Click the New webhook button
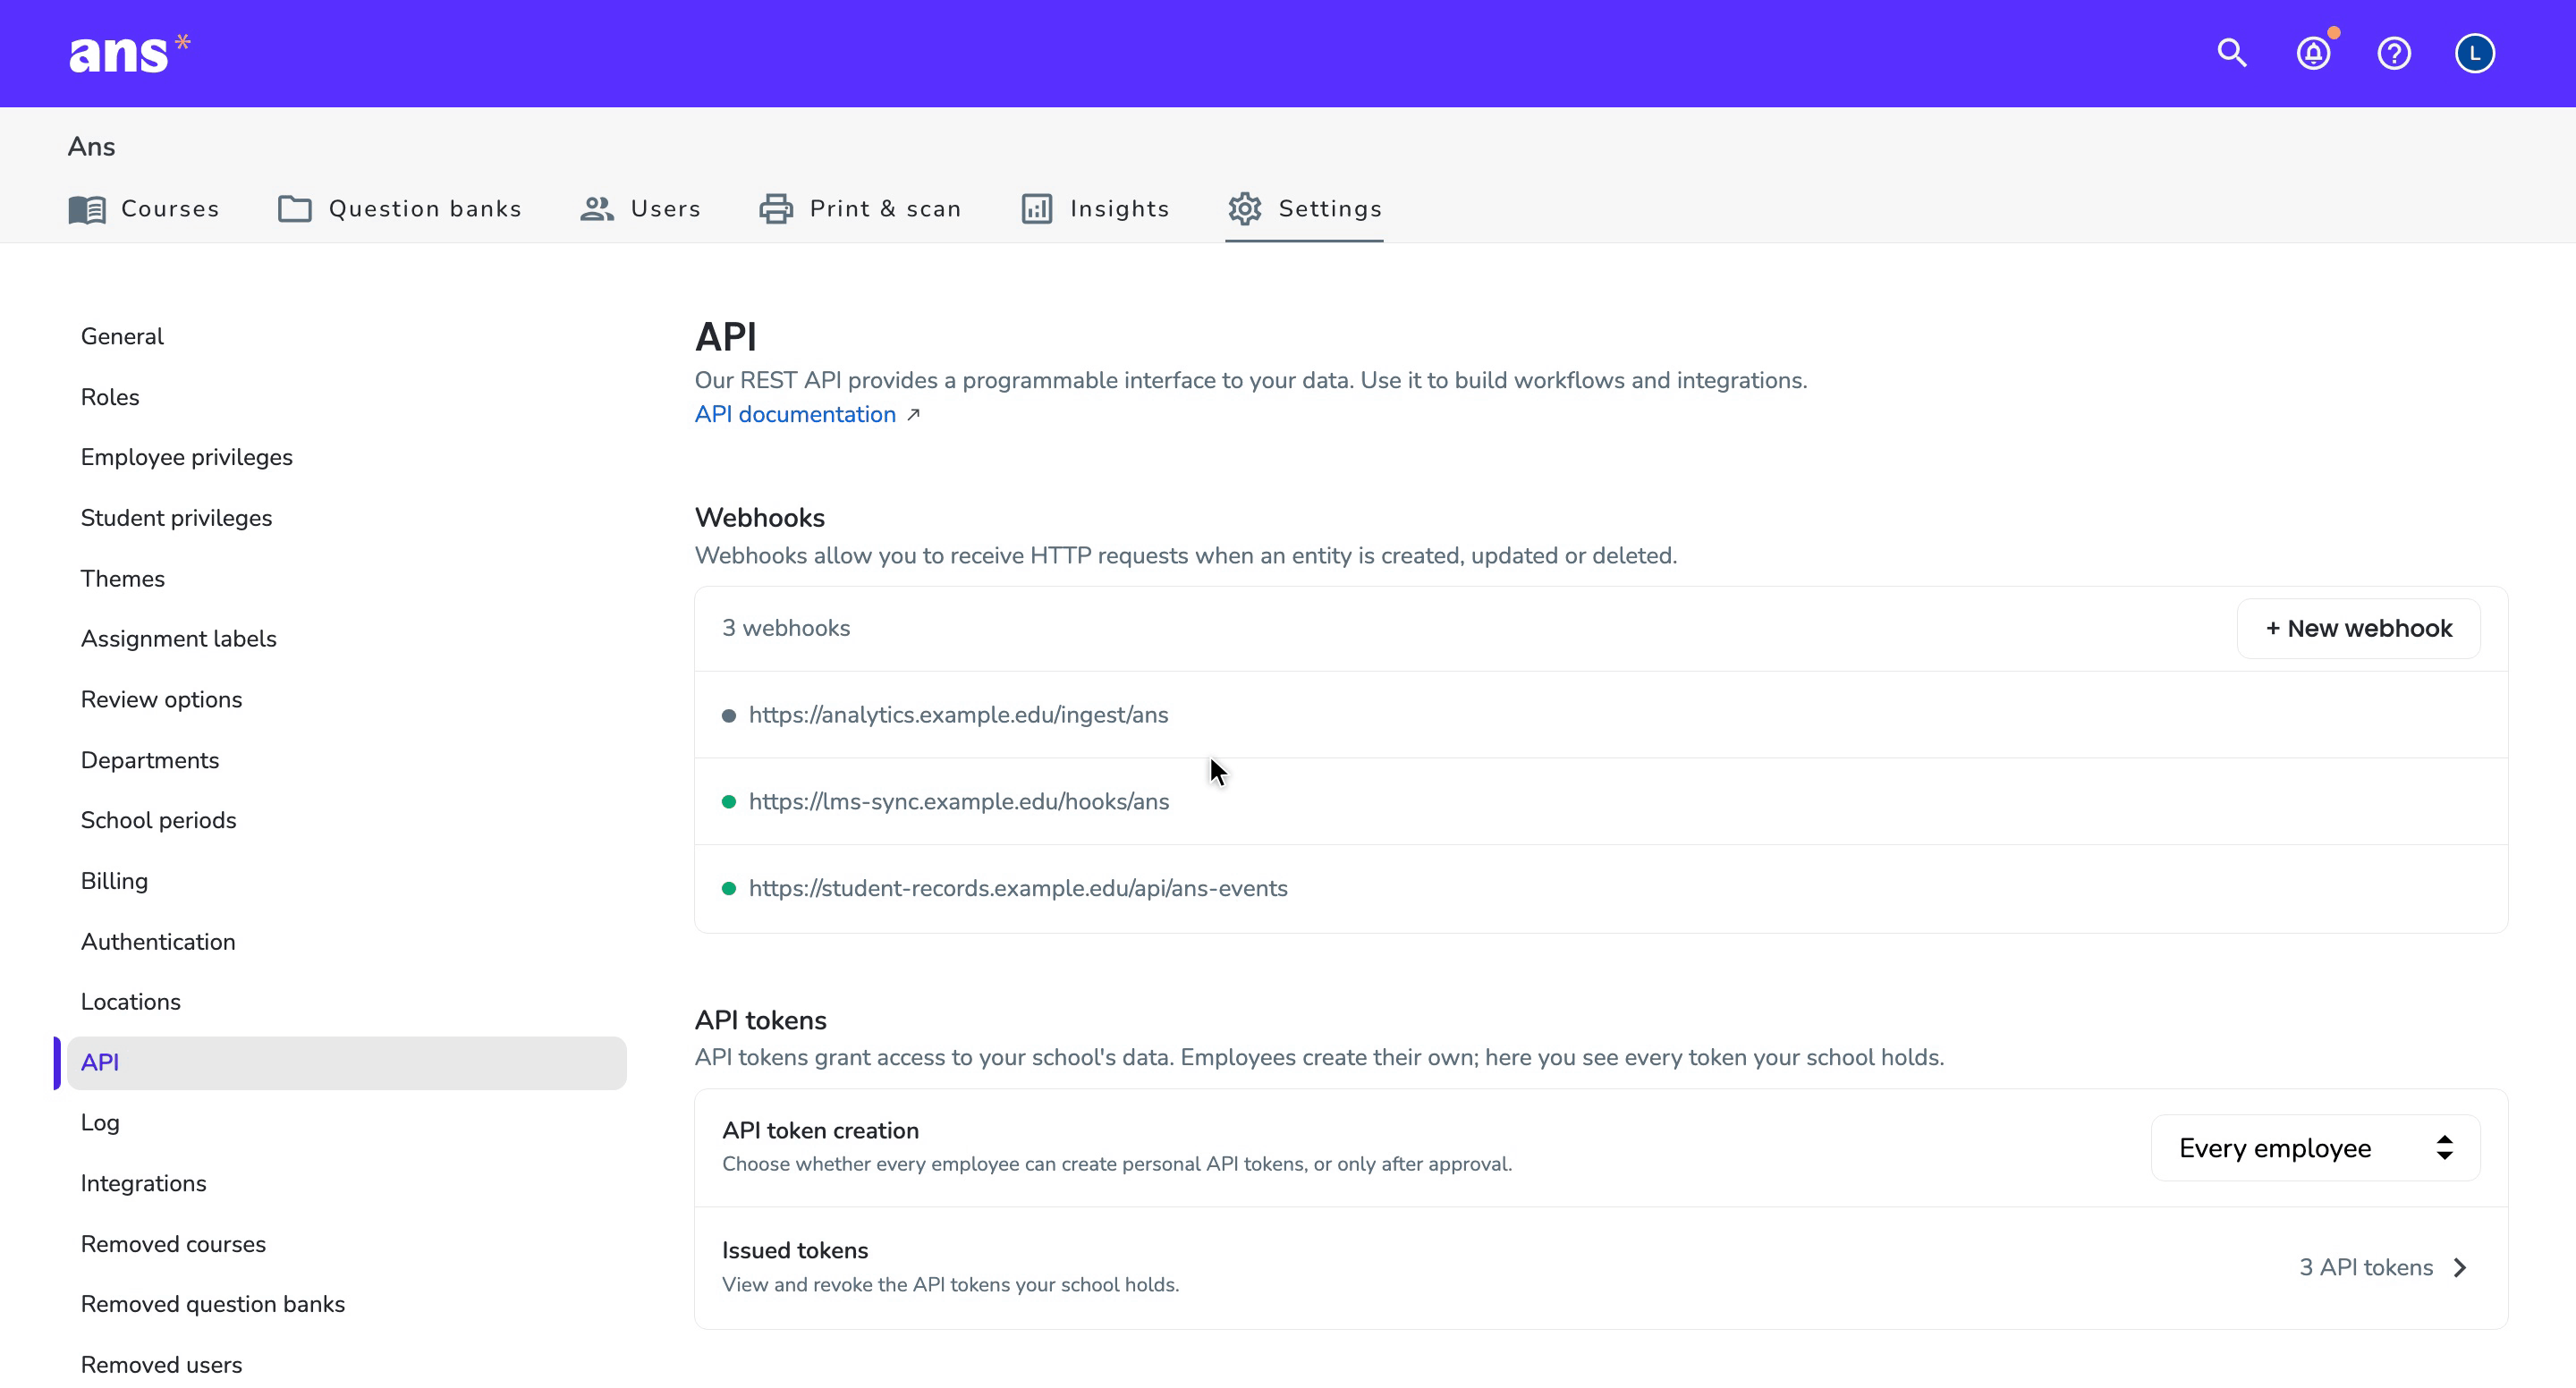 [2358, 629]
